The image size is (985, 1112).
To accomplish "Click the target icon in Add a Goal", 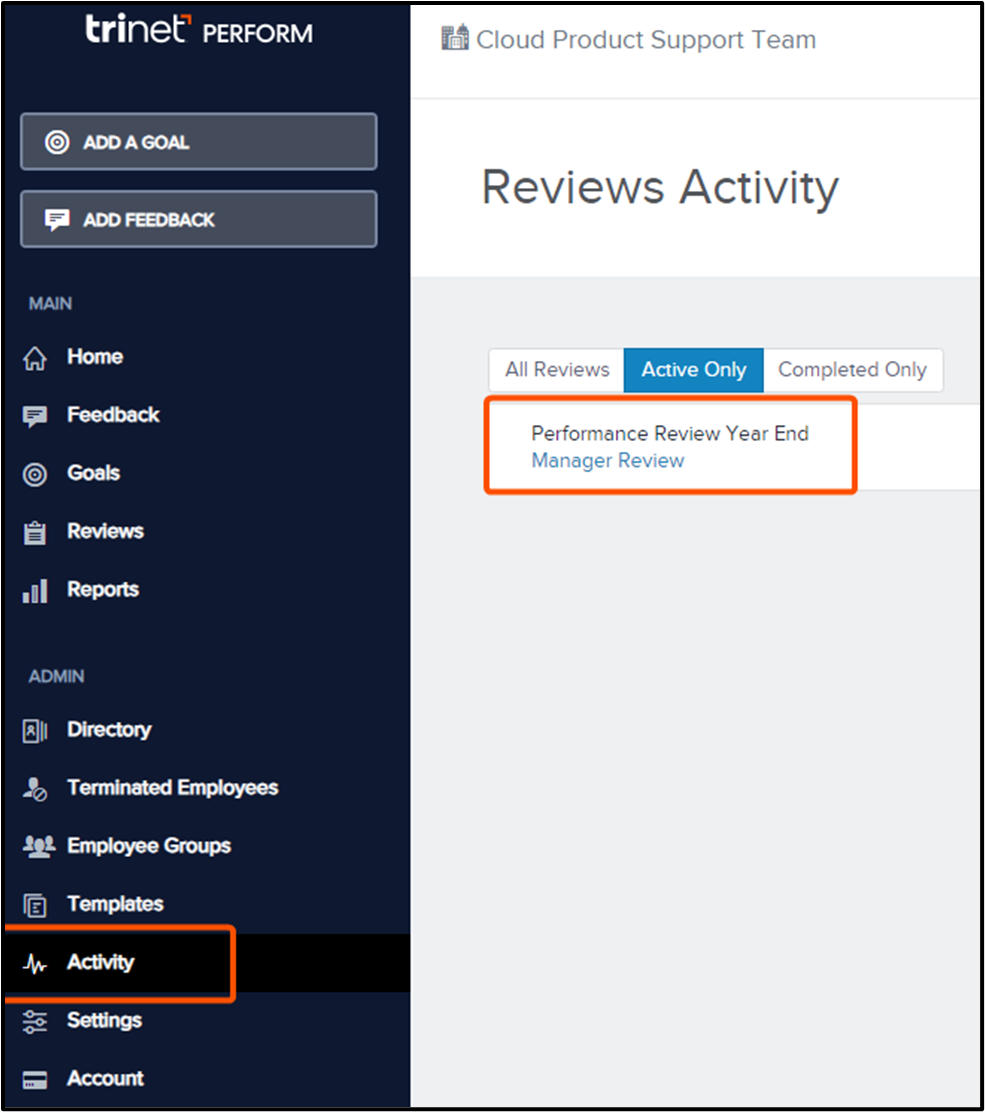I will tap(57, 142).
